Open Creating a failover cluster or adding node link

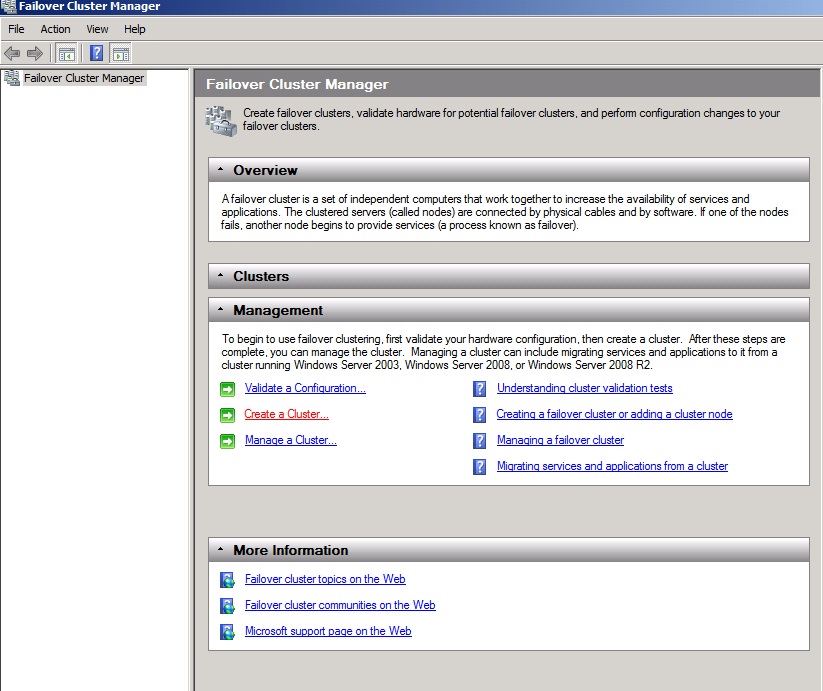[x=615, y=414]
